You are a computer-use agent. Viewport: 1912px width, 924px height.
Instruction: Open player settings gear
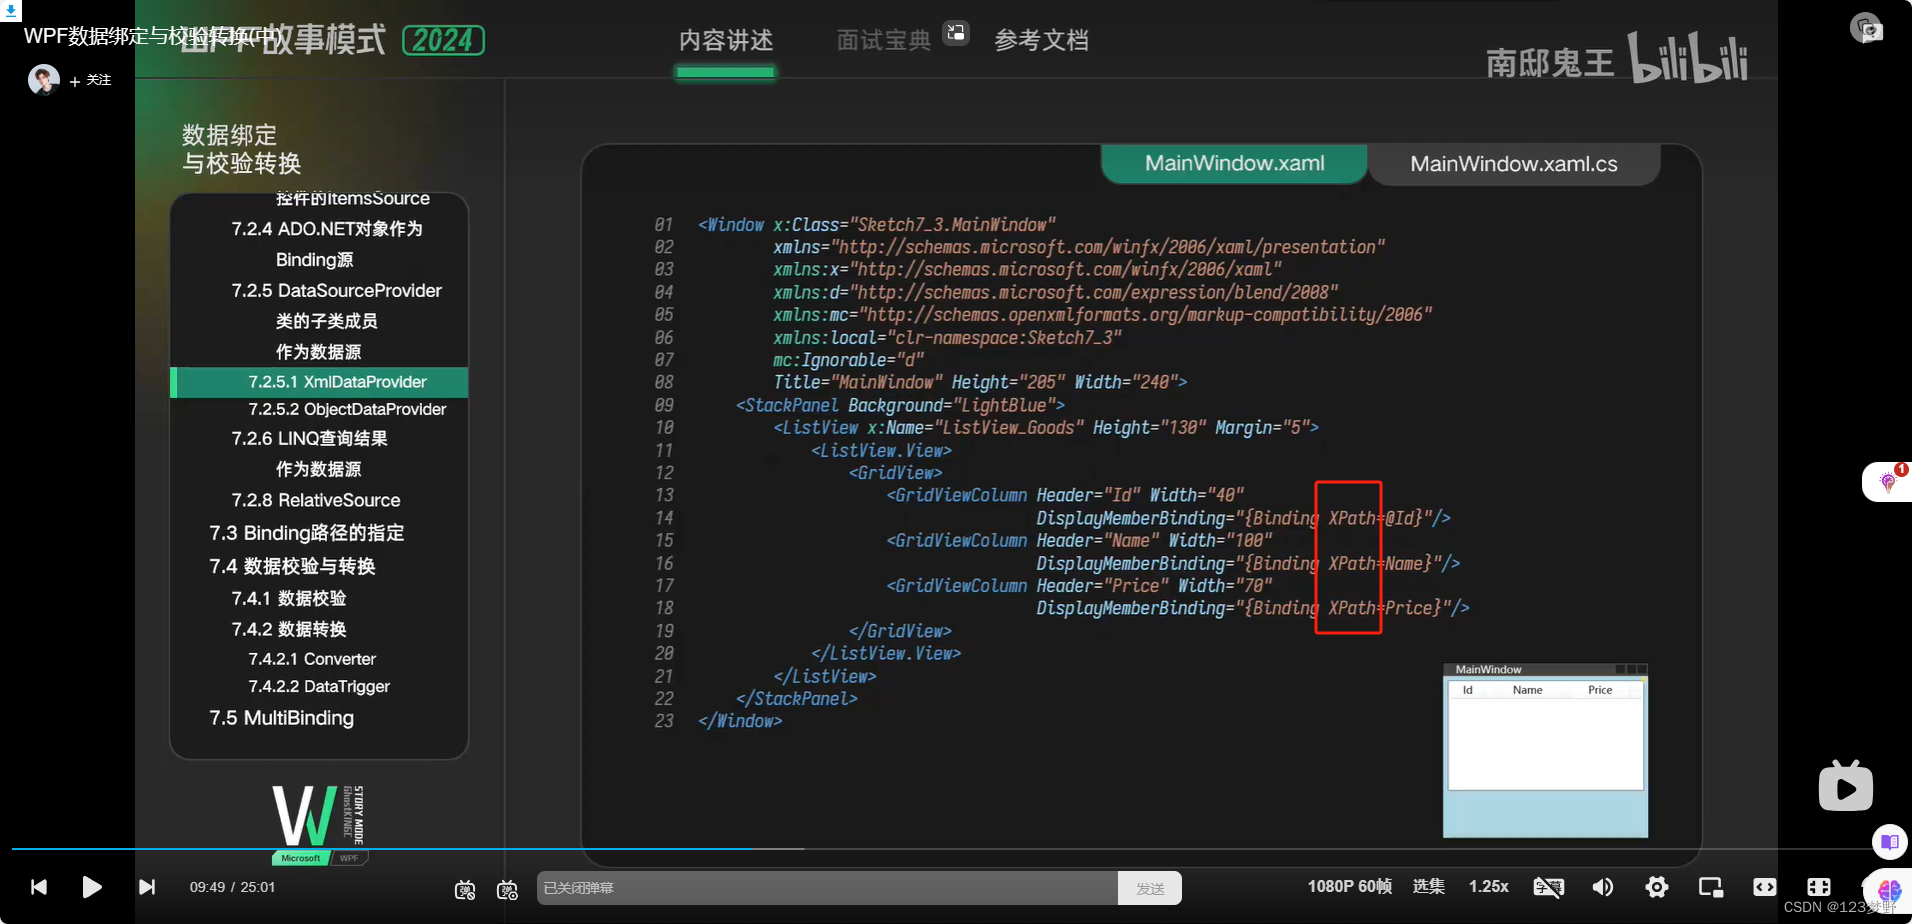coord(1657,887)
